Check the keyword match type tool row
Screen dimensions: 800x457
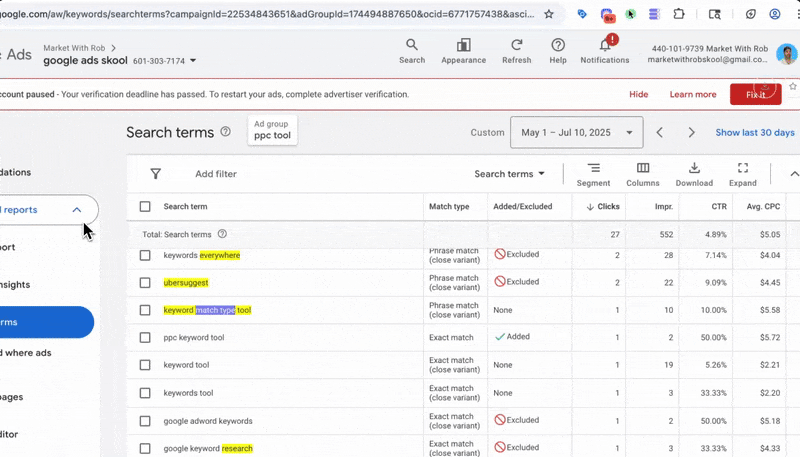point(145,310)
